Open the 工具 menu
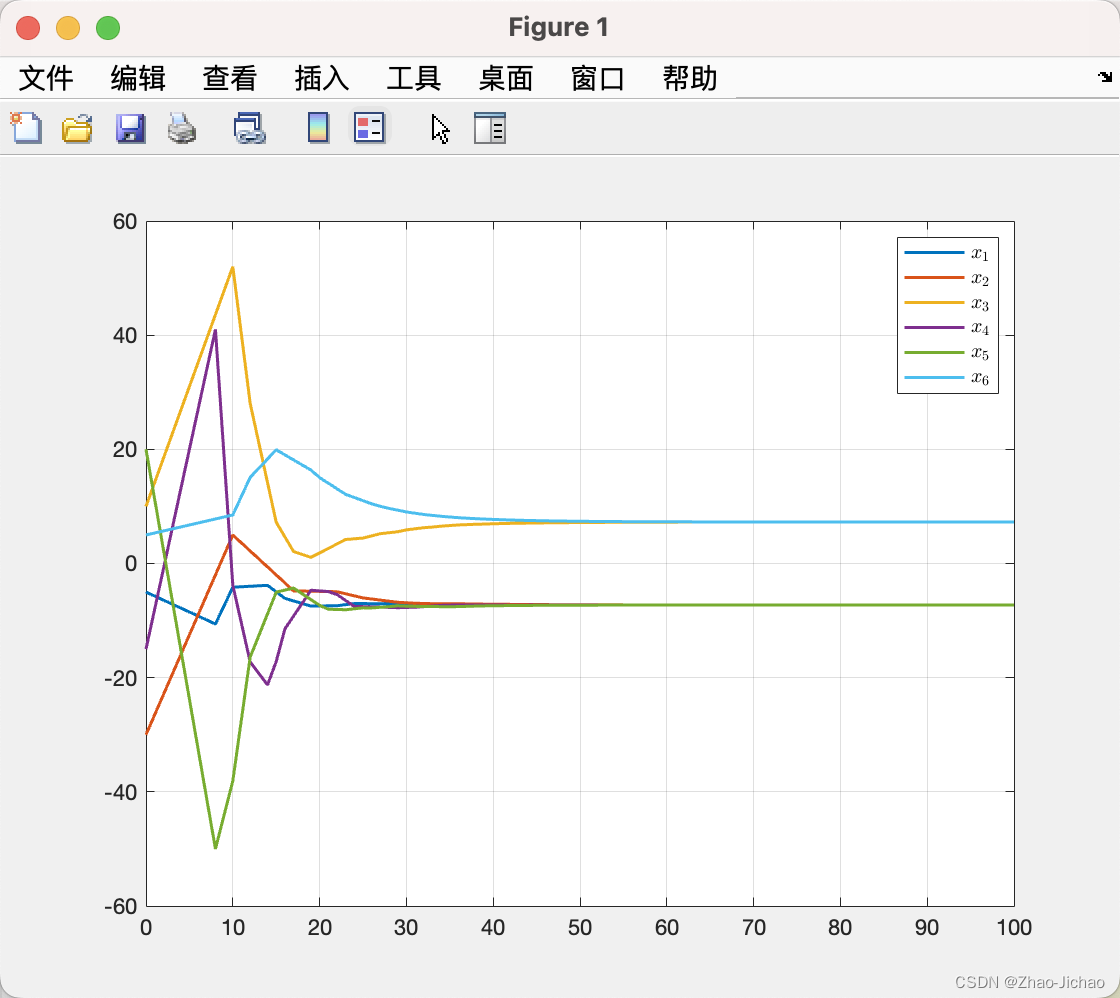Viewport: 1120px width, 998px height. 414,78
